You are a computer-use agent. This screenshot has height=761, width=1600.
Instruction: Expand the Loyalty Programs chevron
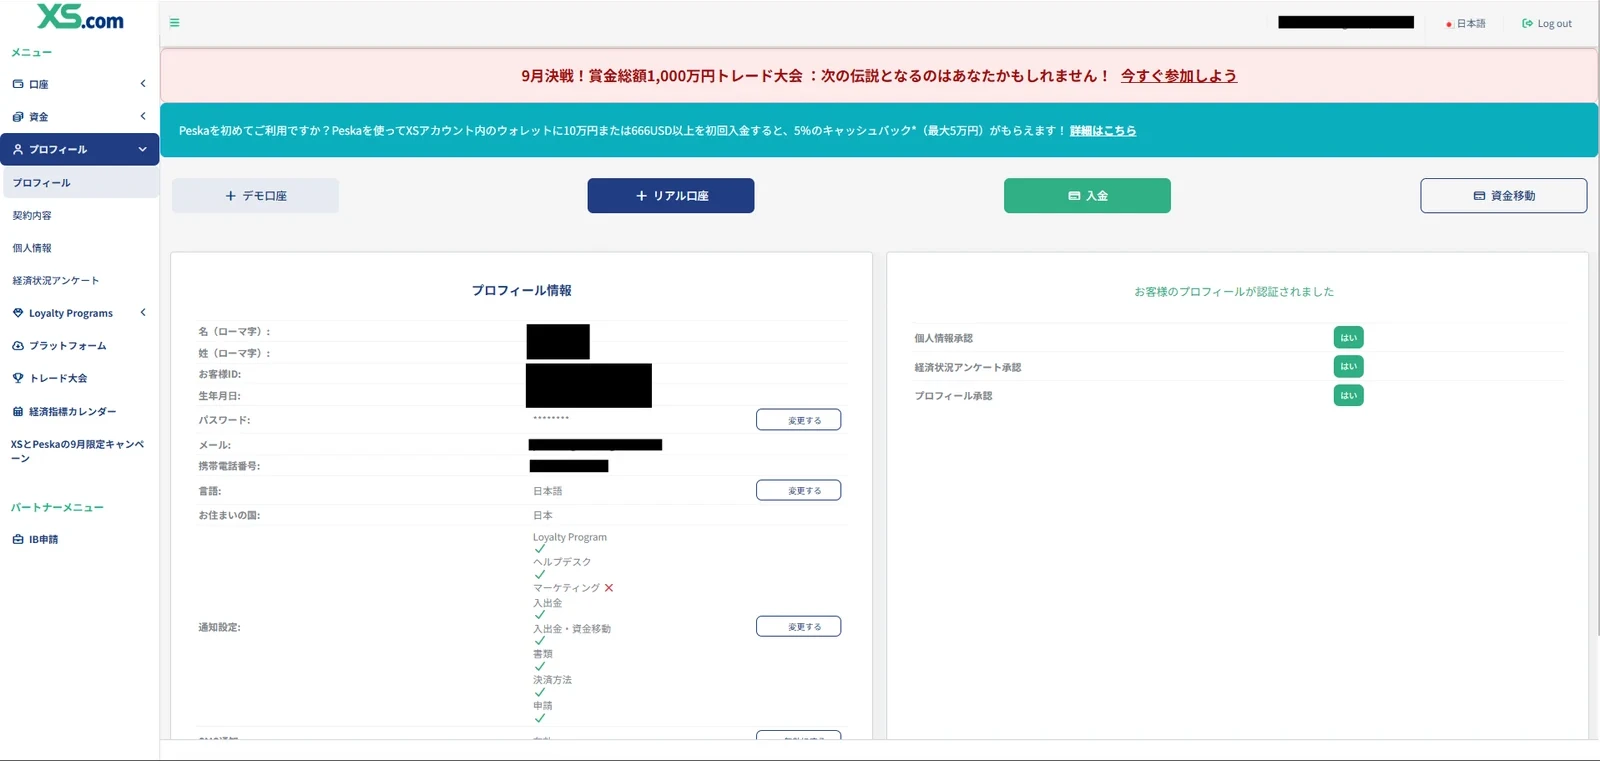point(143,313)
